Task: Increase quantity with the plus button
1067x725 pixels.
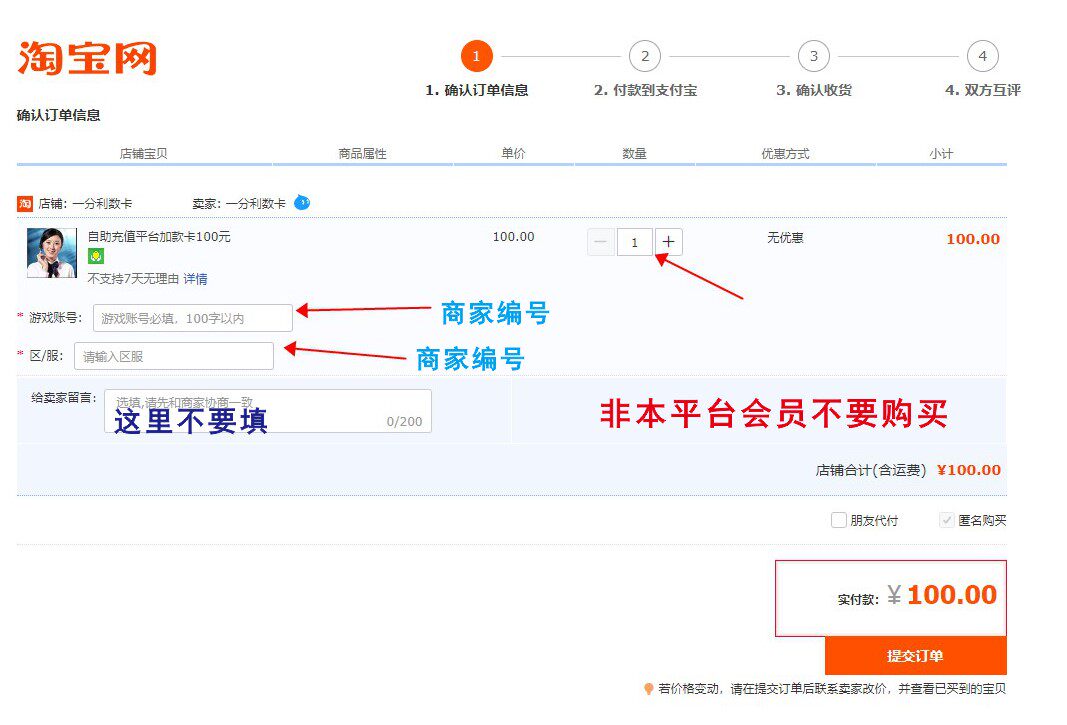Action: coord(668,242)
